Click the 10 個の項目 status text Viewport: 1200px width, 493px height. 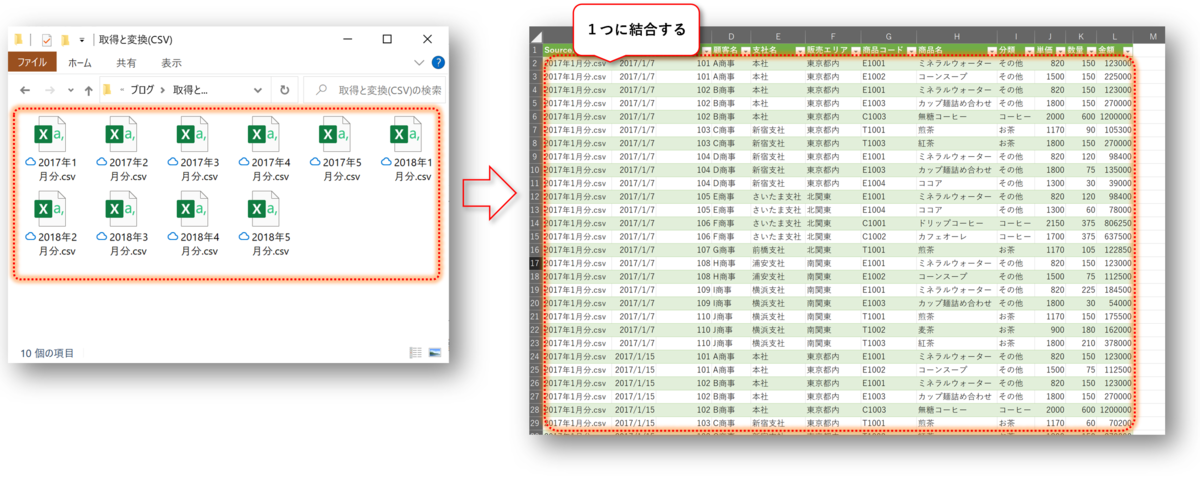[47, 353]
